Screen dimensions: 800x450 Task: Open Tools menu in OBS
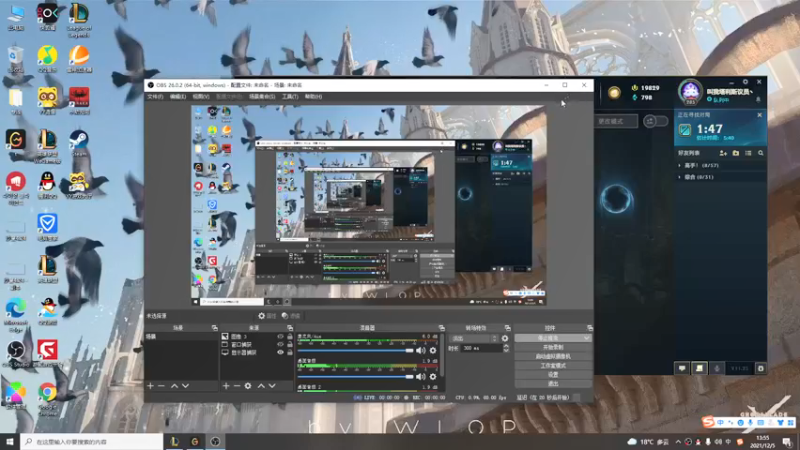[x=290, y=96]
